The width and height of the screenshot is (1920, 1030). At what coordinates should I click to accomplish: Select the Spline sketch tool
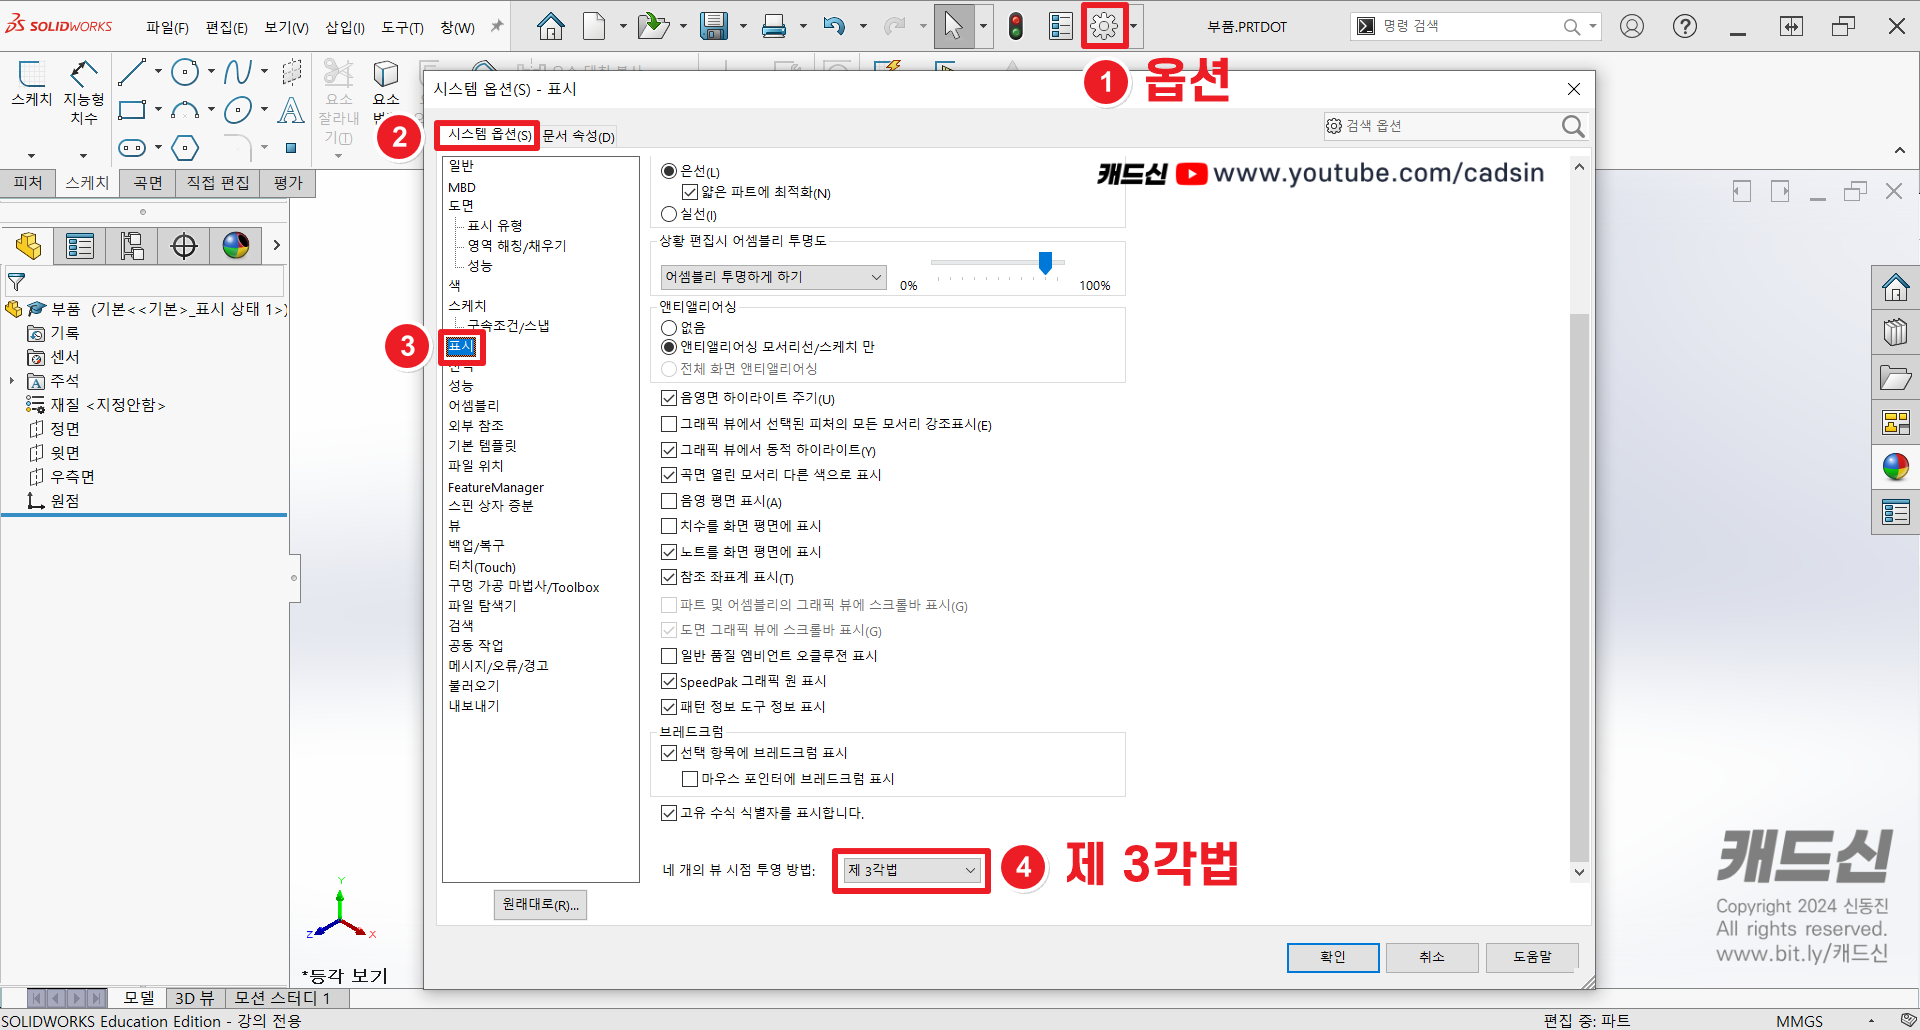237,72
